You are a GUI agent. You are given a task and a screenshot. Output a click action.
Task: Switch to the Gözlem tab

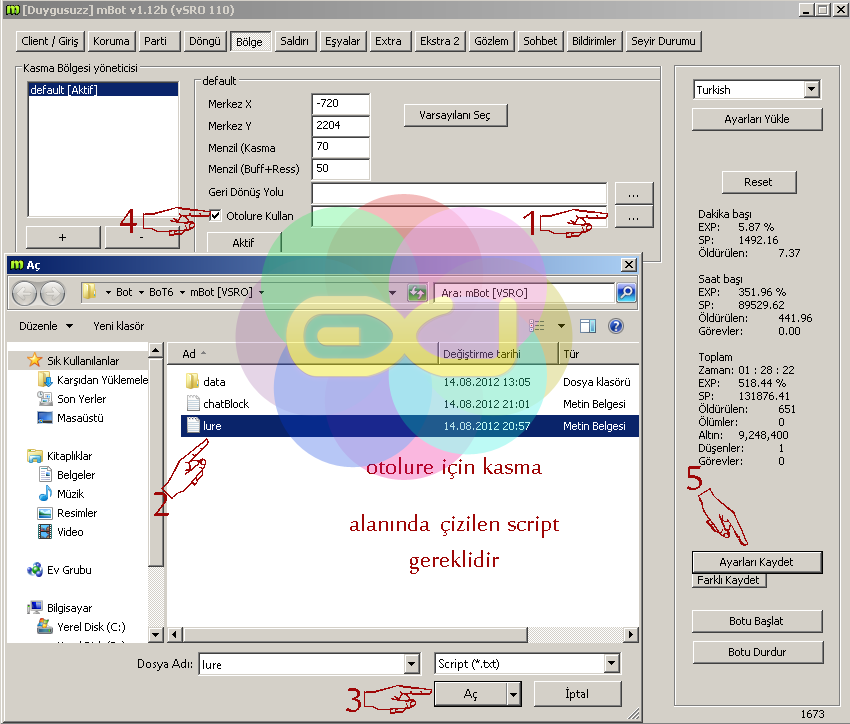click(x=491, y=41)
